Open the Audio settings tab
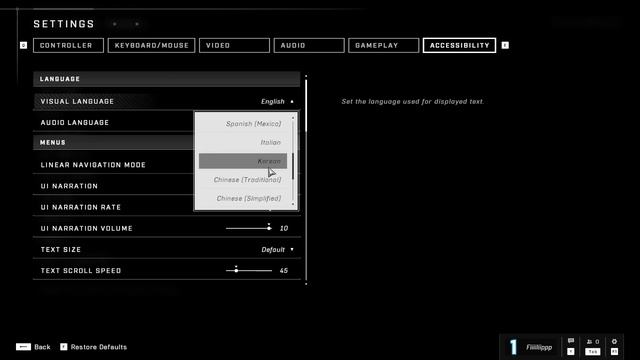This screenshot has width=640, height=360. click(x=309, y=45)
